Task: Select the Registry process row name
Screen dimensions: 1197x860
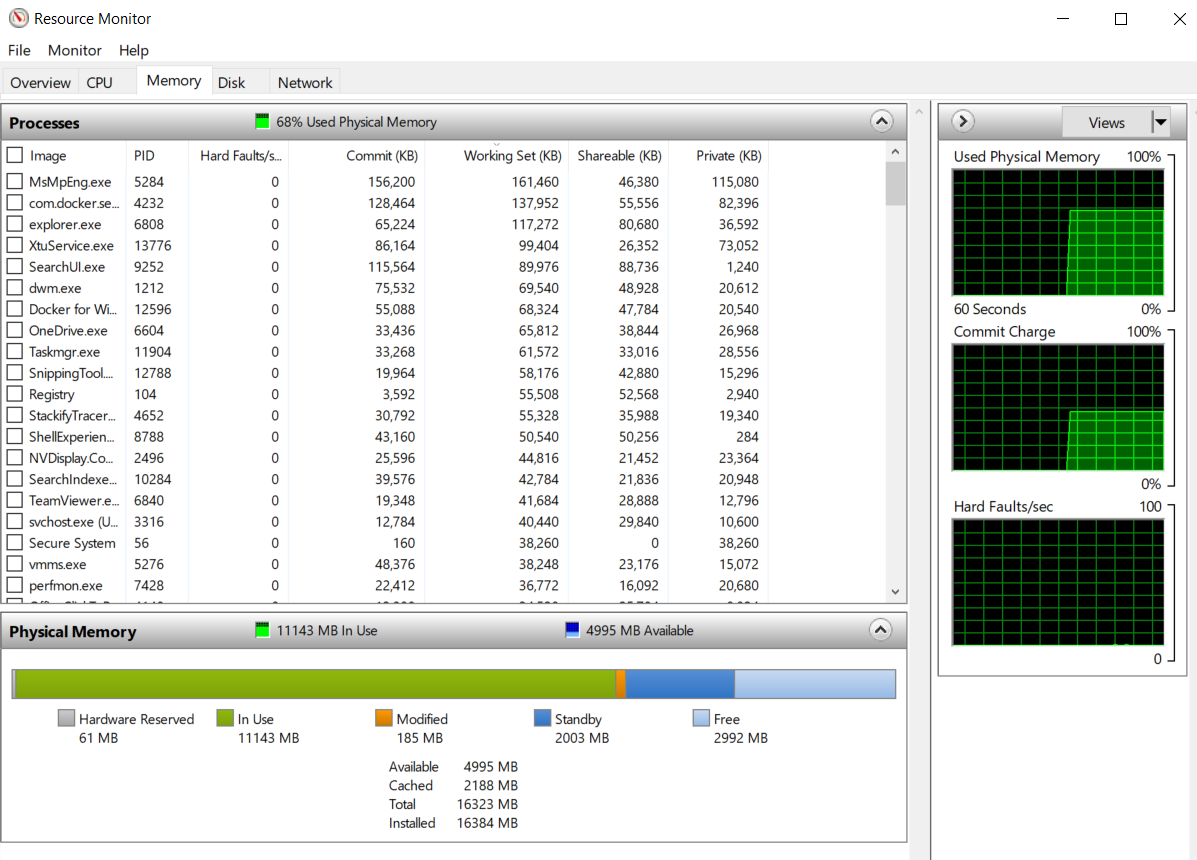Action: (52, 395)
